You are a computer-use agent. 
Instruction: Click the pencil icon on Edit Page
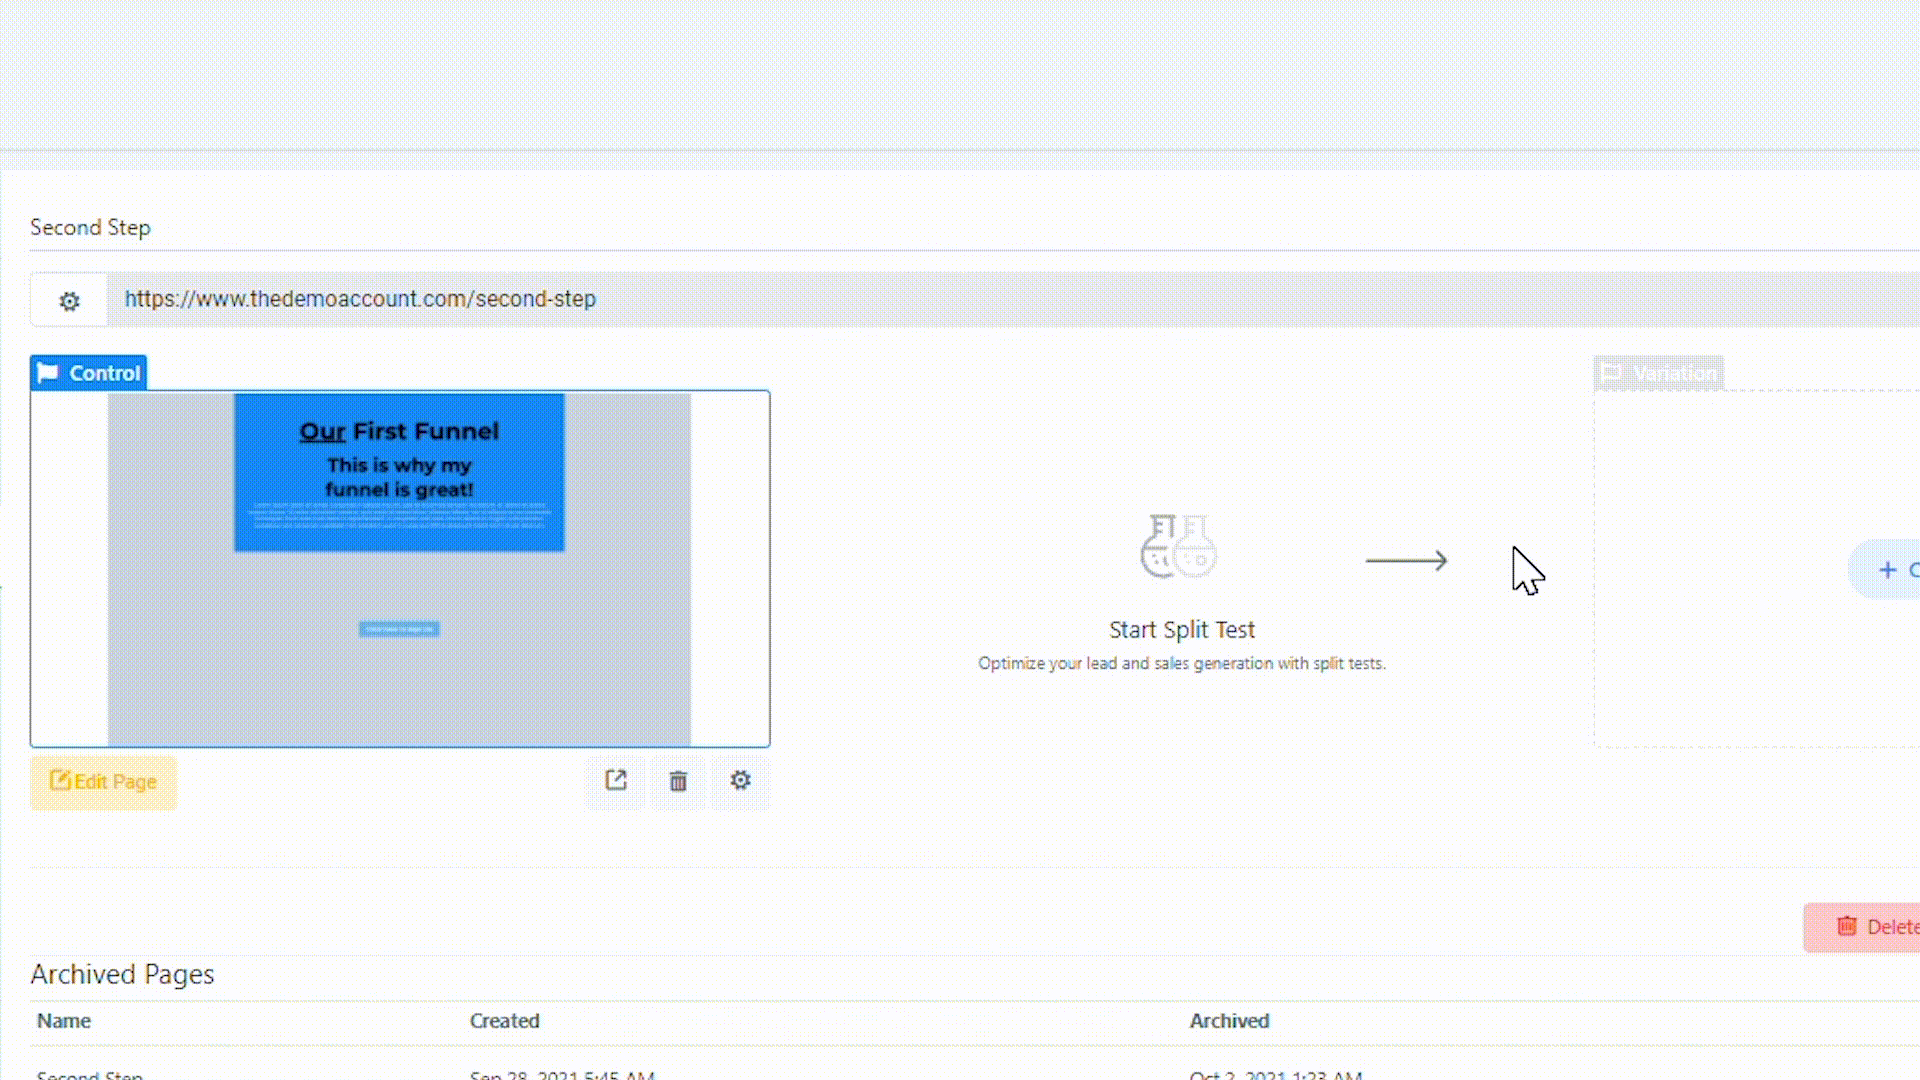coord(60,781)
